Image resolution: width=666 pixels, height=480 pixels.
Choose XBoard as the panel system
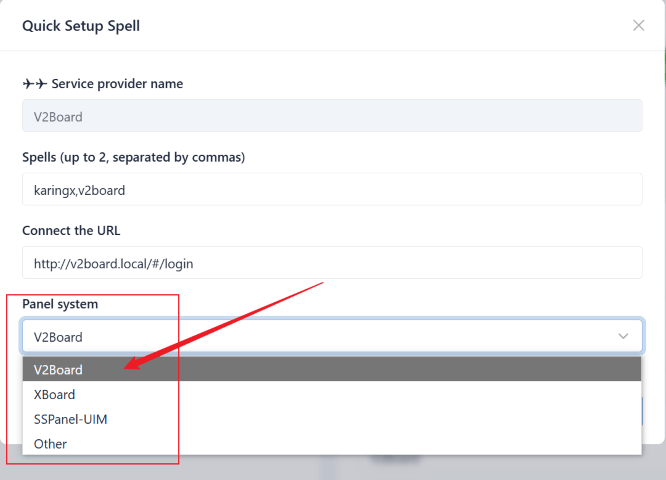(x=54, y=394)
